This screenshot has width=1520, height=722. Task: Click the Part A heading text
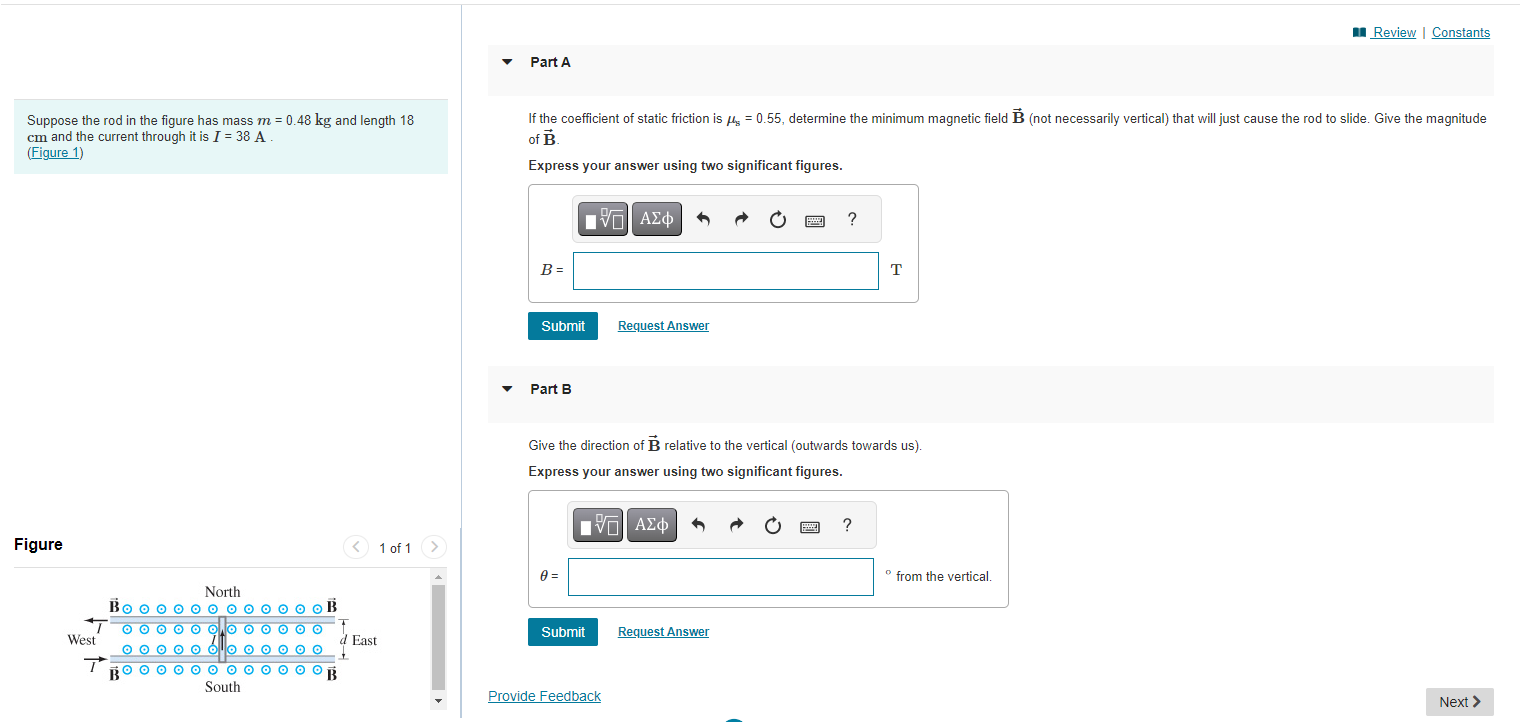pos(550,62)
